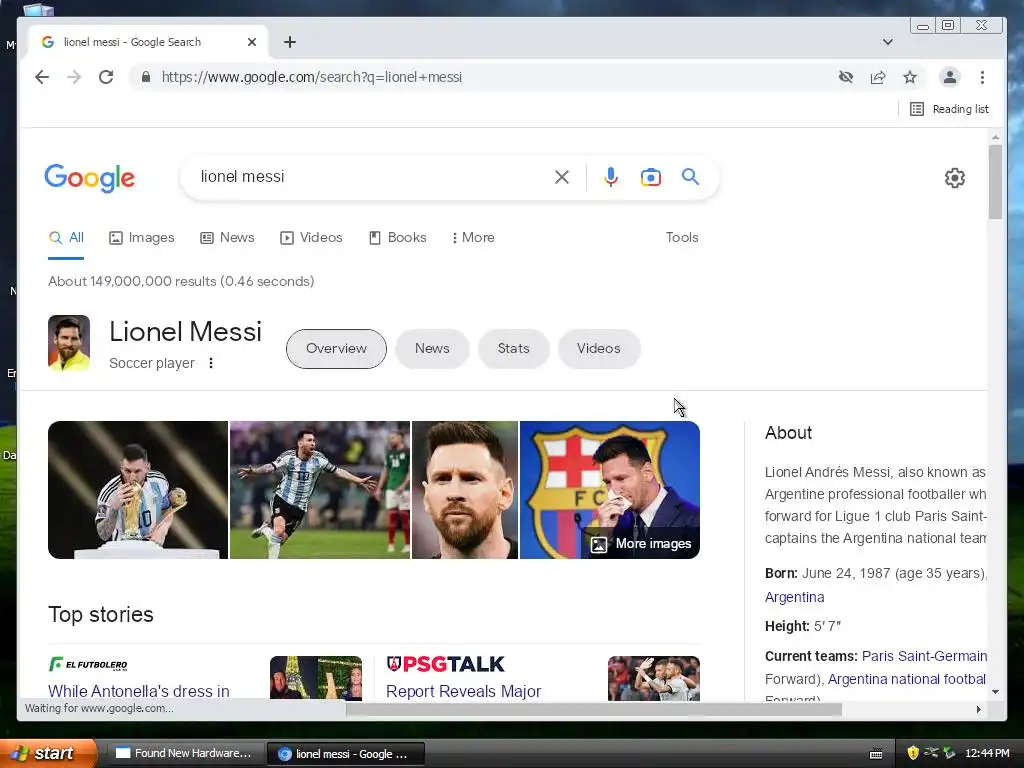Click the forward navigation arrow
The width and height of the screenshot is (1024, 768).
(74, 77)
